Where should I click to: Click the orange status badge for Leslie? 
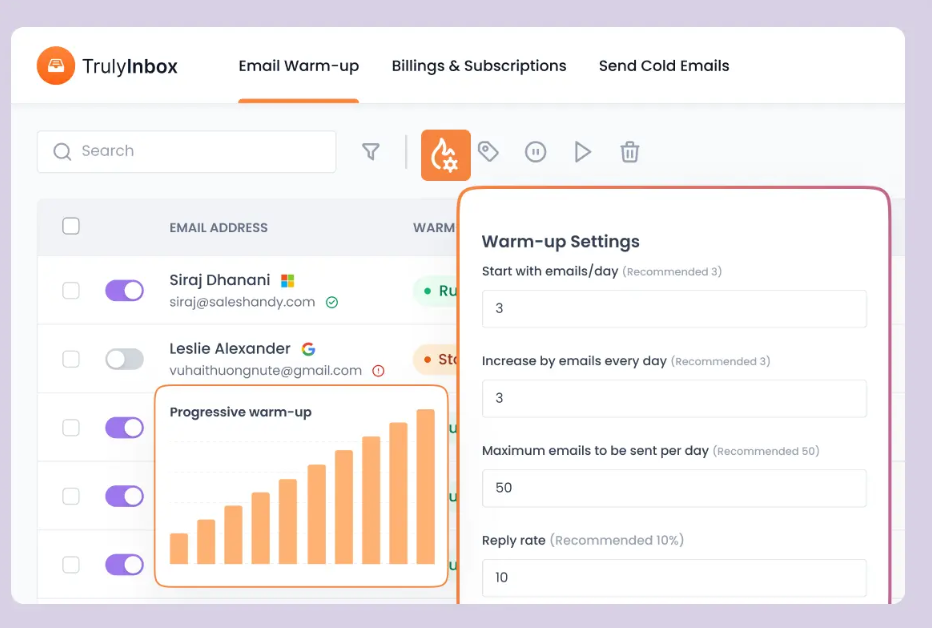pyautogui.click(x=436, y=359)
